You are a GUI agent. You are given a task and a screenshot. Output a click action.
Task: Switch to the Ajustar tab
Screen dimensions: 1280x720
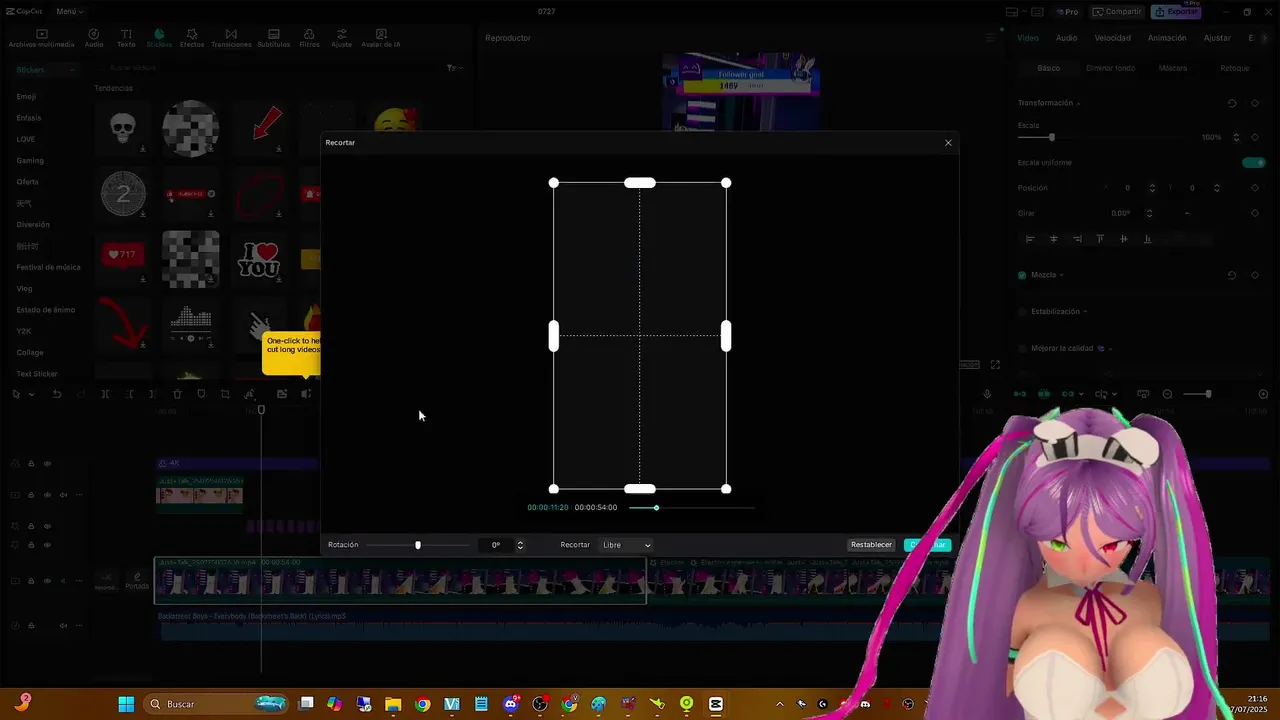pyautogui.click(x=1217, y=38)
